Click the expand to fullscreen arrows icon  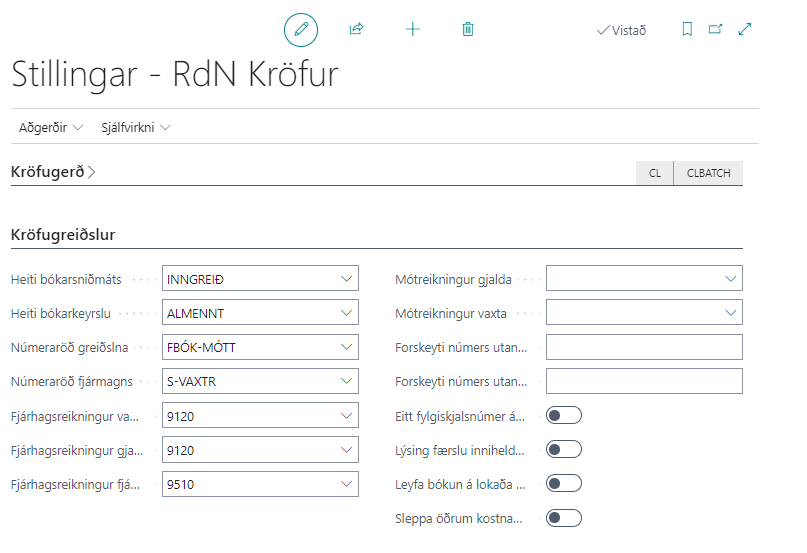tap(744, 30)
